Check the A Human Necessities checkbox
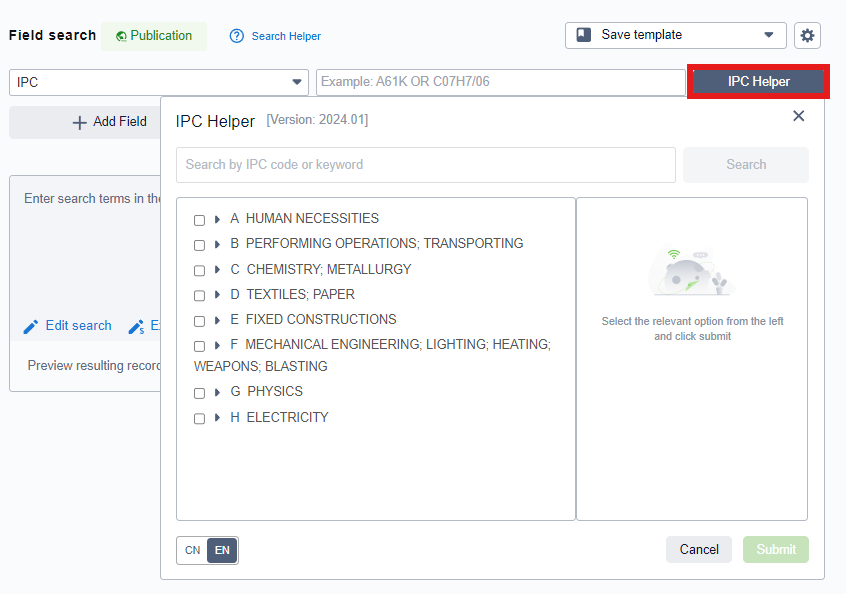846x594 pixels. pyautogui.click(x=200, y=220)
